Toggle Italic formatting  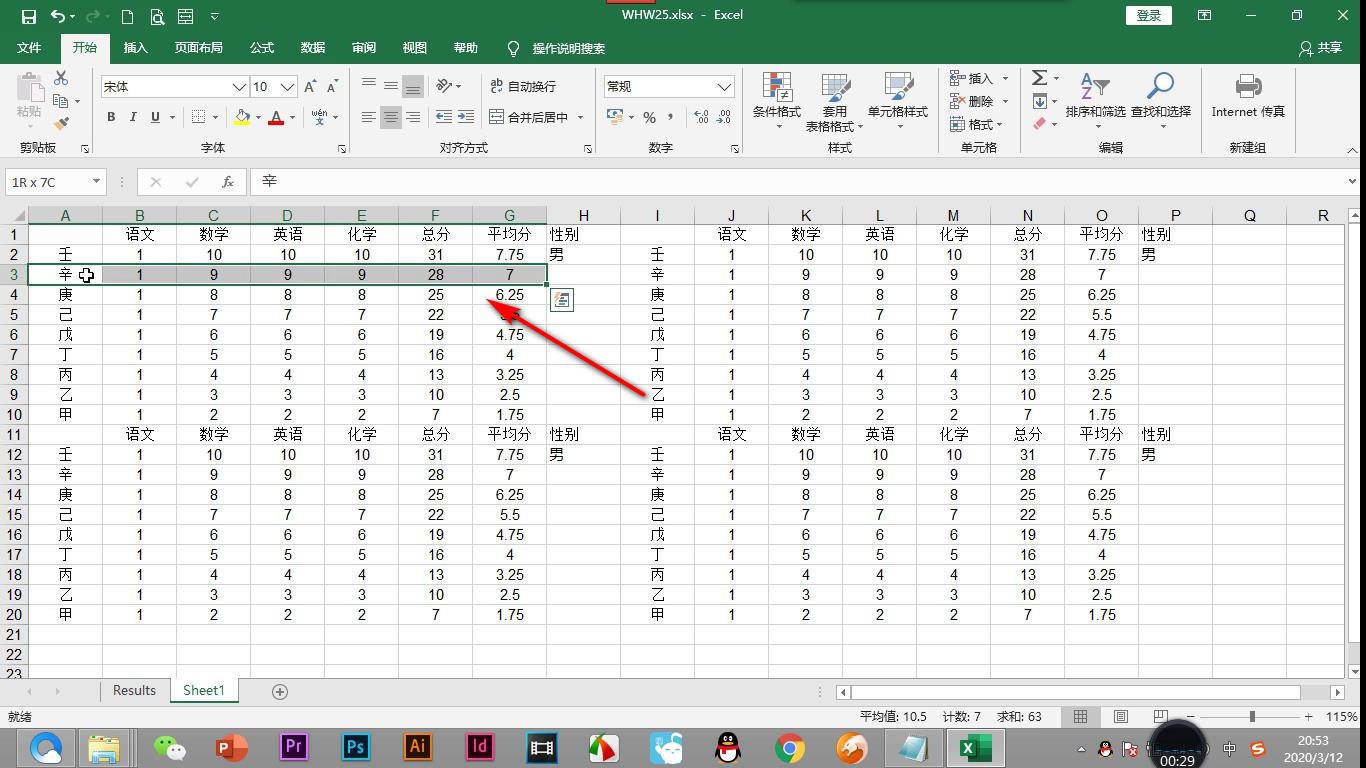coord(133,117)
